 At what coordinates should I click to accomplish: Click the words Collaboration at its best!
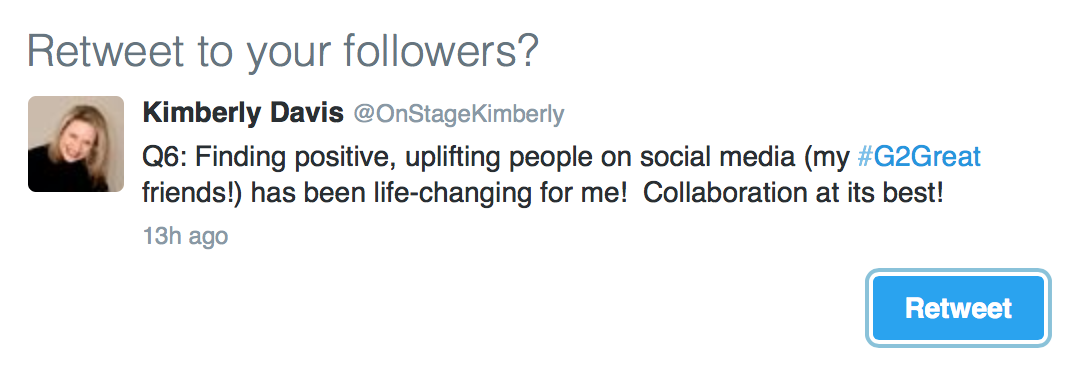(x=793, y=194)
